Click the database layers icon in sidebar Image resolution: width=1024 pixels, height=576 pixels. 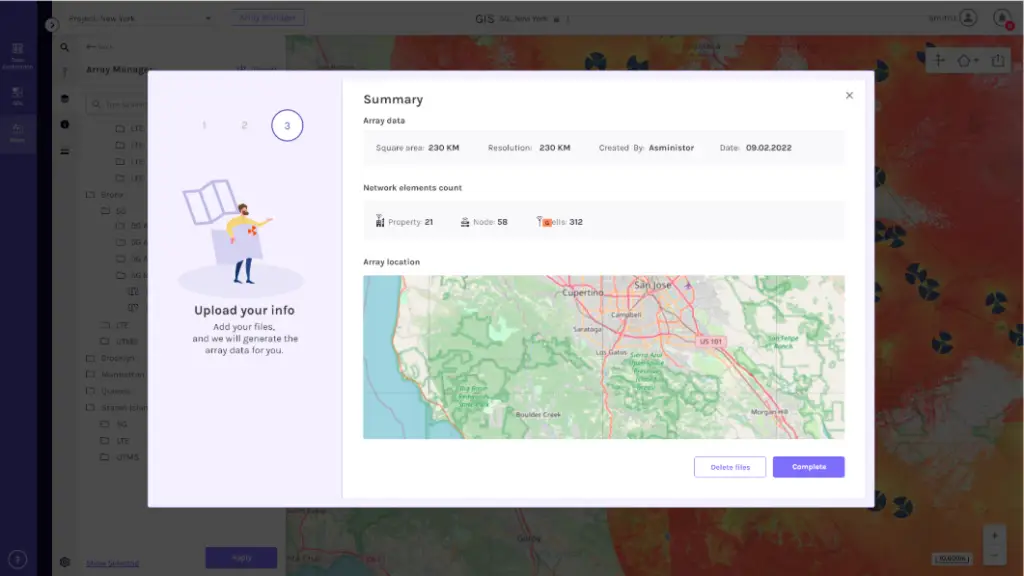coord(65,99)
